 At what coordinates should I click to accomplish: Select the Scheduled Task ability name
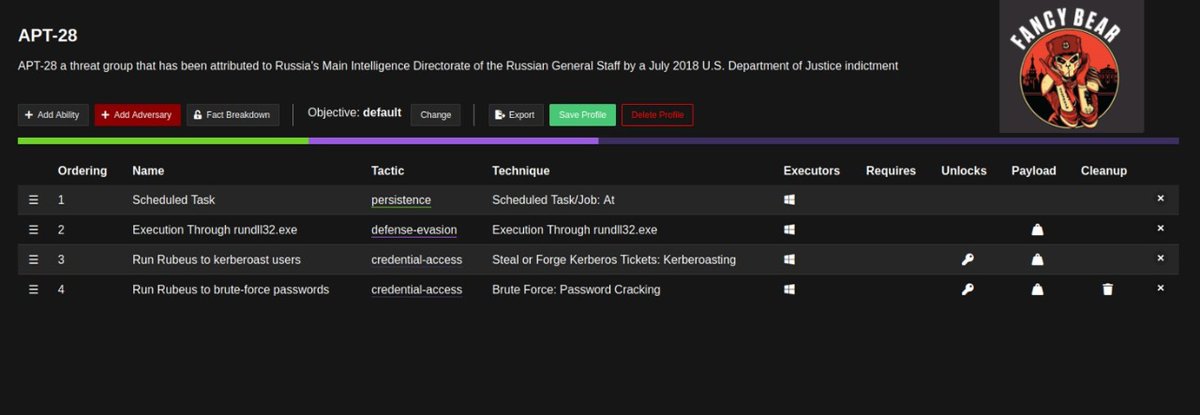tap(173, 200)
